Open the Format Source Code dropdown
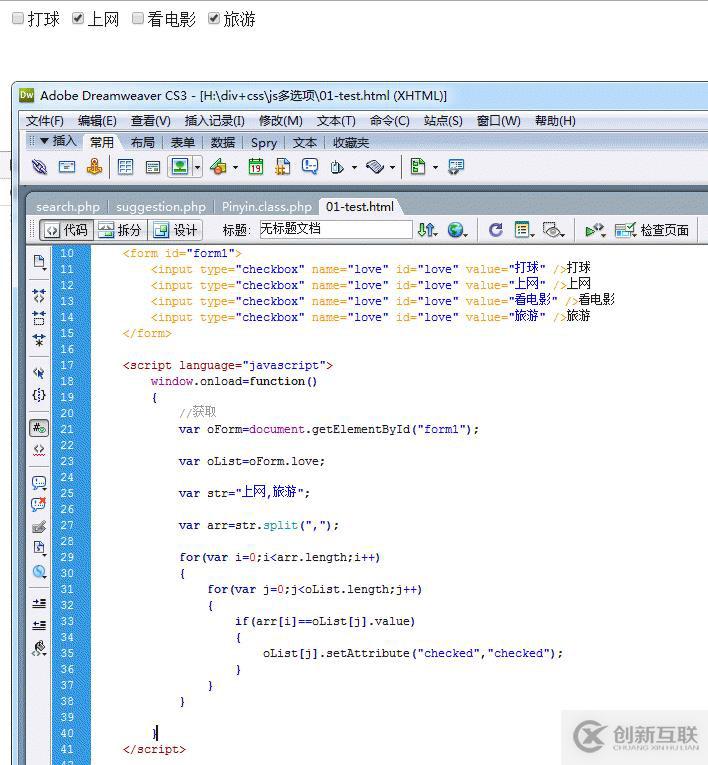The image size is (708, 765). click(x=39, y=648)
